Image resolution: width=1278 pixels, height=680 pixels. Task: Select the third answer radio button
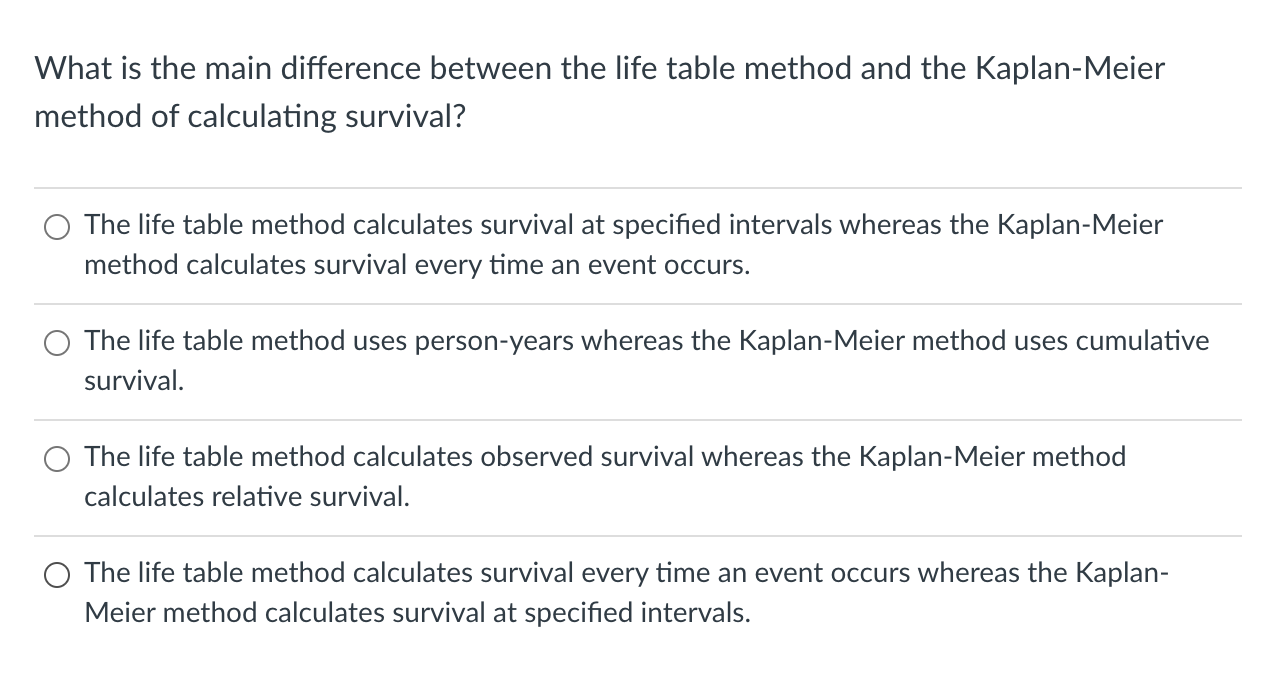point(57,459)
